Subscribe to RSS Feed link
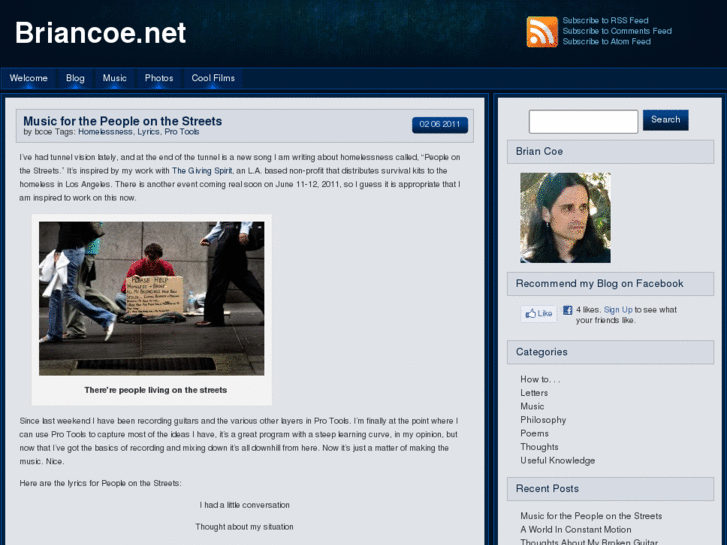Screen dimensions: 727x545 606,20
